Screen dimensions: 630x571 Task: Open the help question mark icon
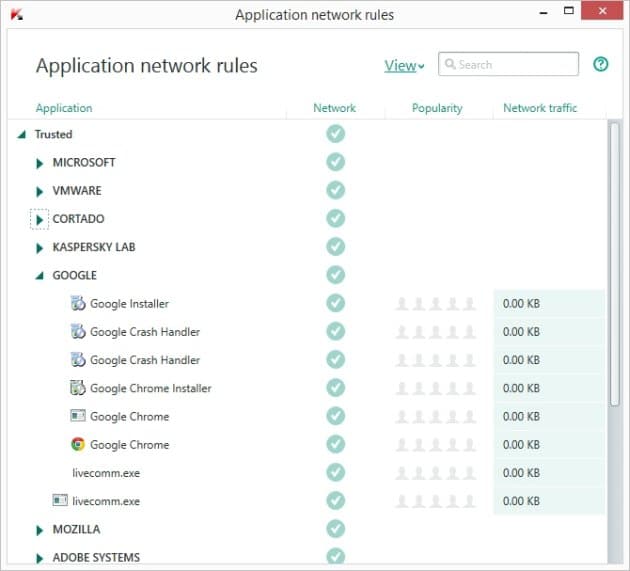click(601, 64)
